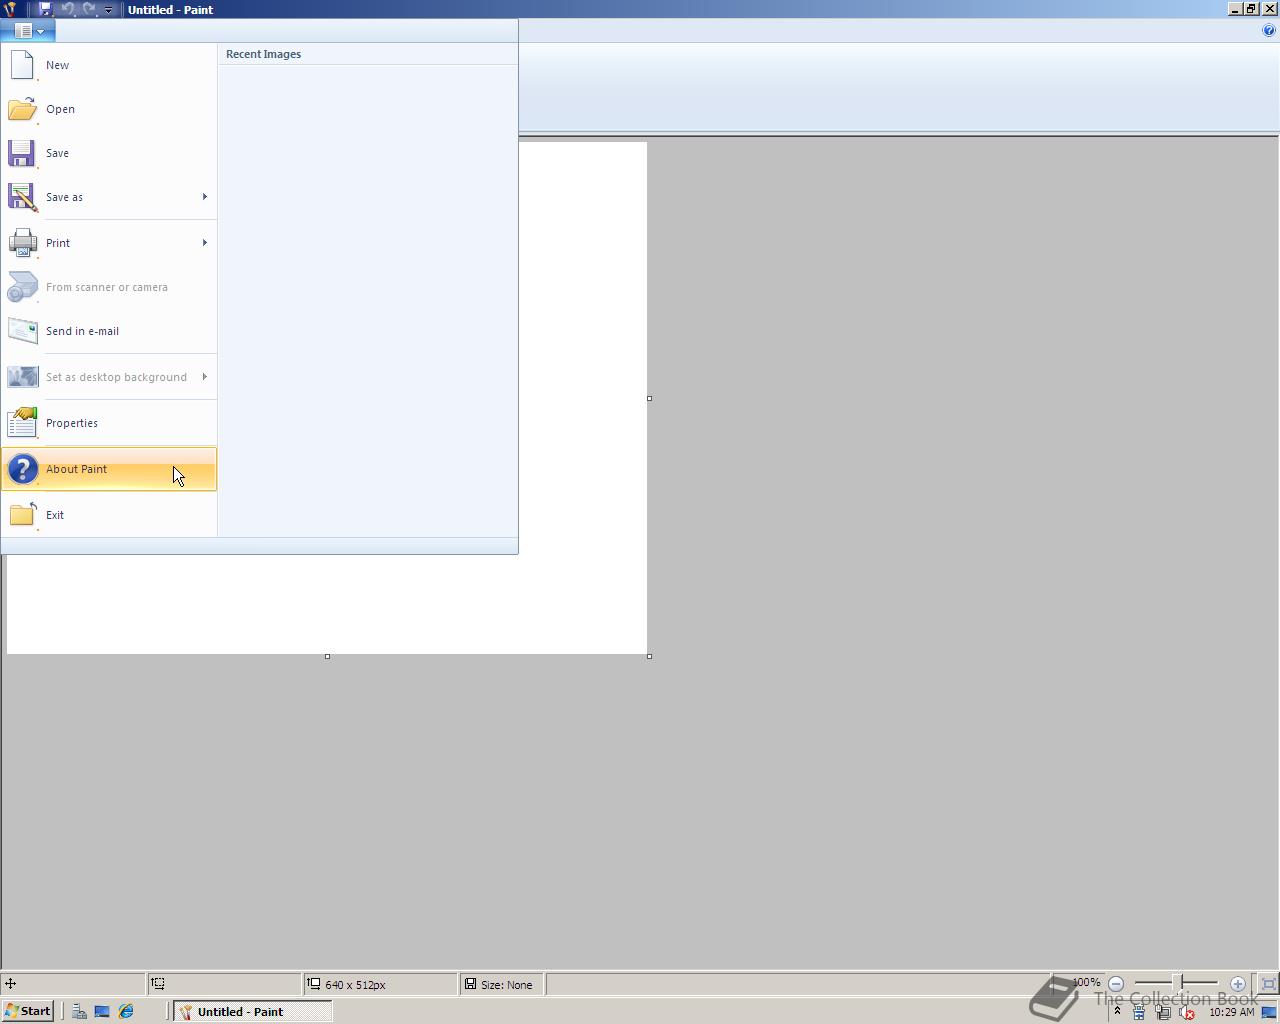Expand the Print submenu arrow
The image size is (1280, 1024).
[x=205, y=243]
